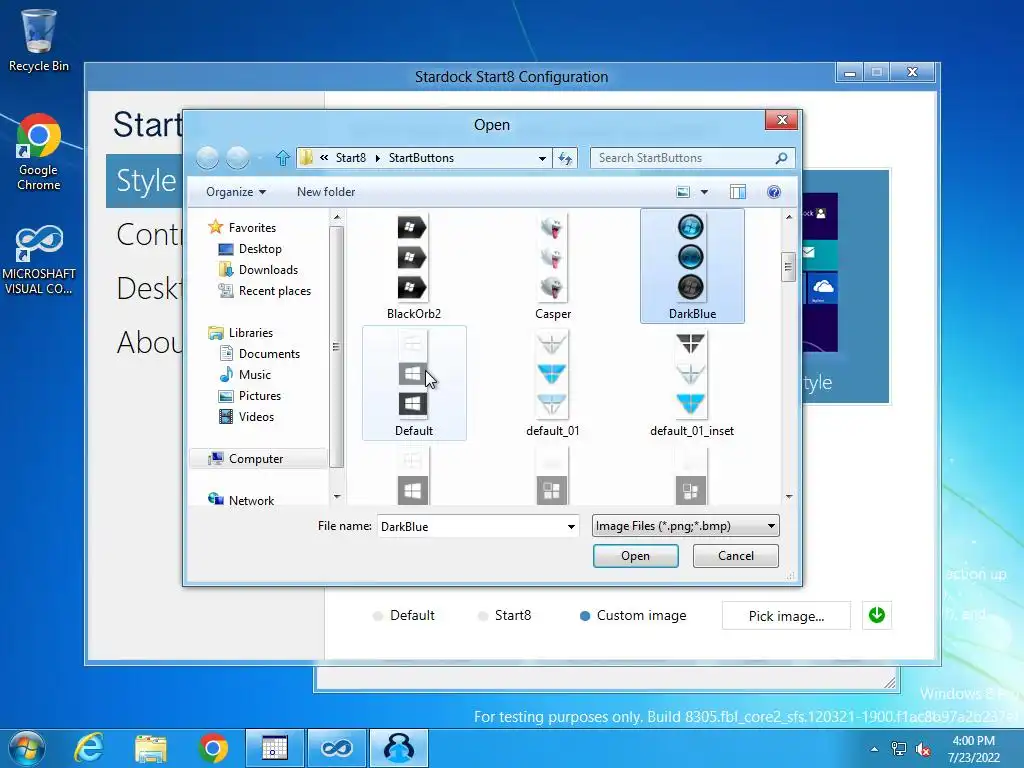Click the Pick image... button
The height and width of the screenshot is (768, 1024).
click(786, 616)
